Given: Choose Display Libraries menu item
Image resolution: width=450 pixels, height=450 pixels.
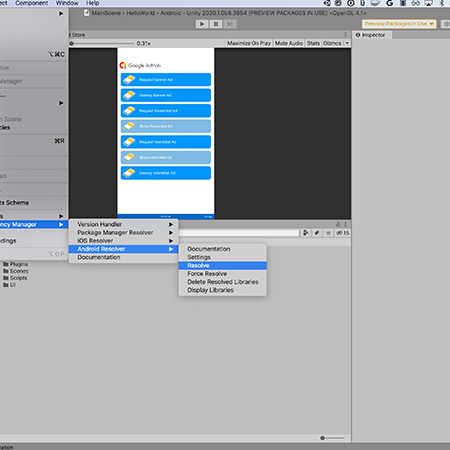Looking at the screenshot, I should tap(222, 290).
